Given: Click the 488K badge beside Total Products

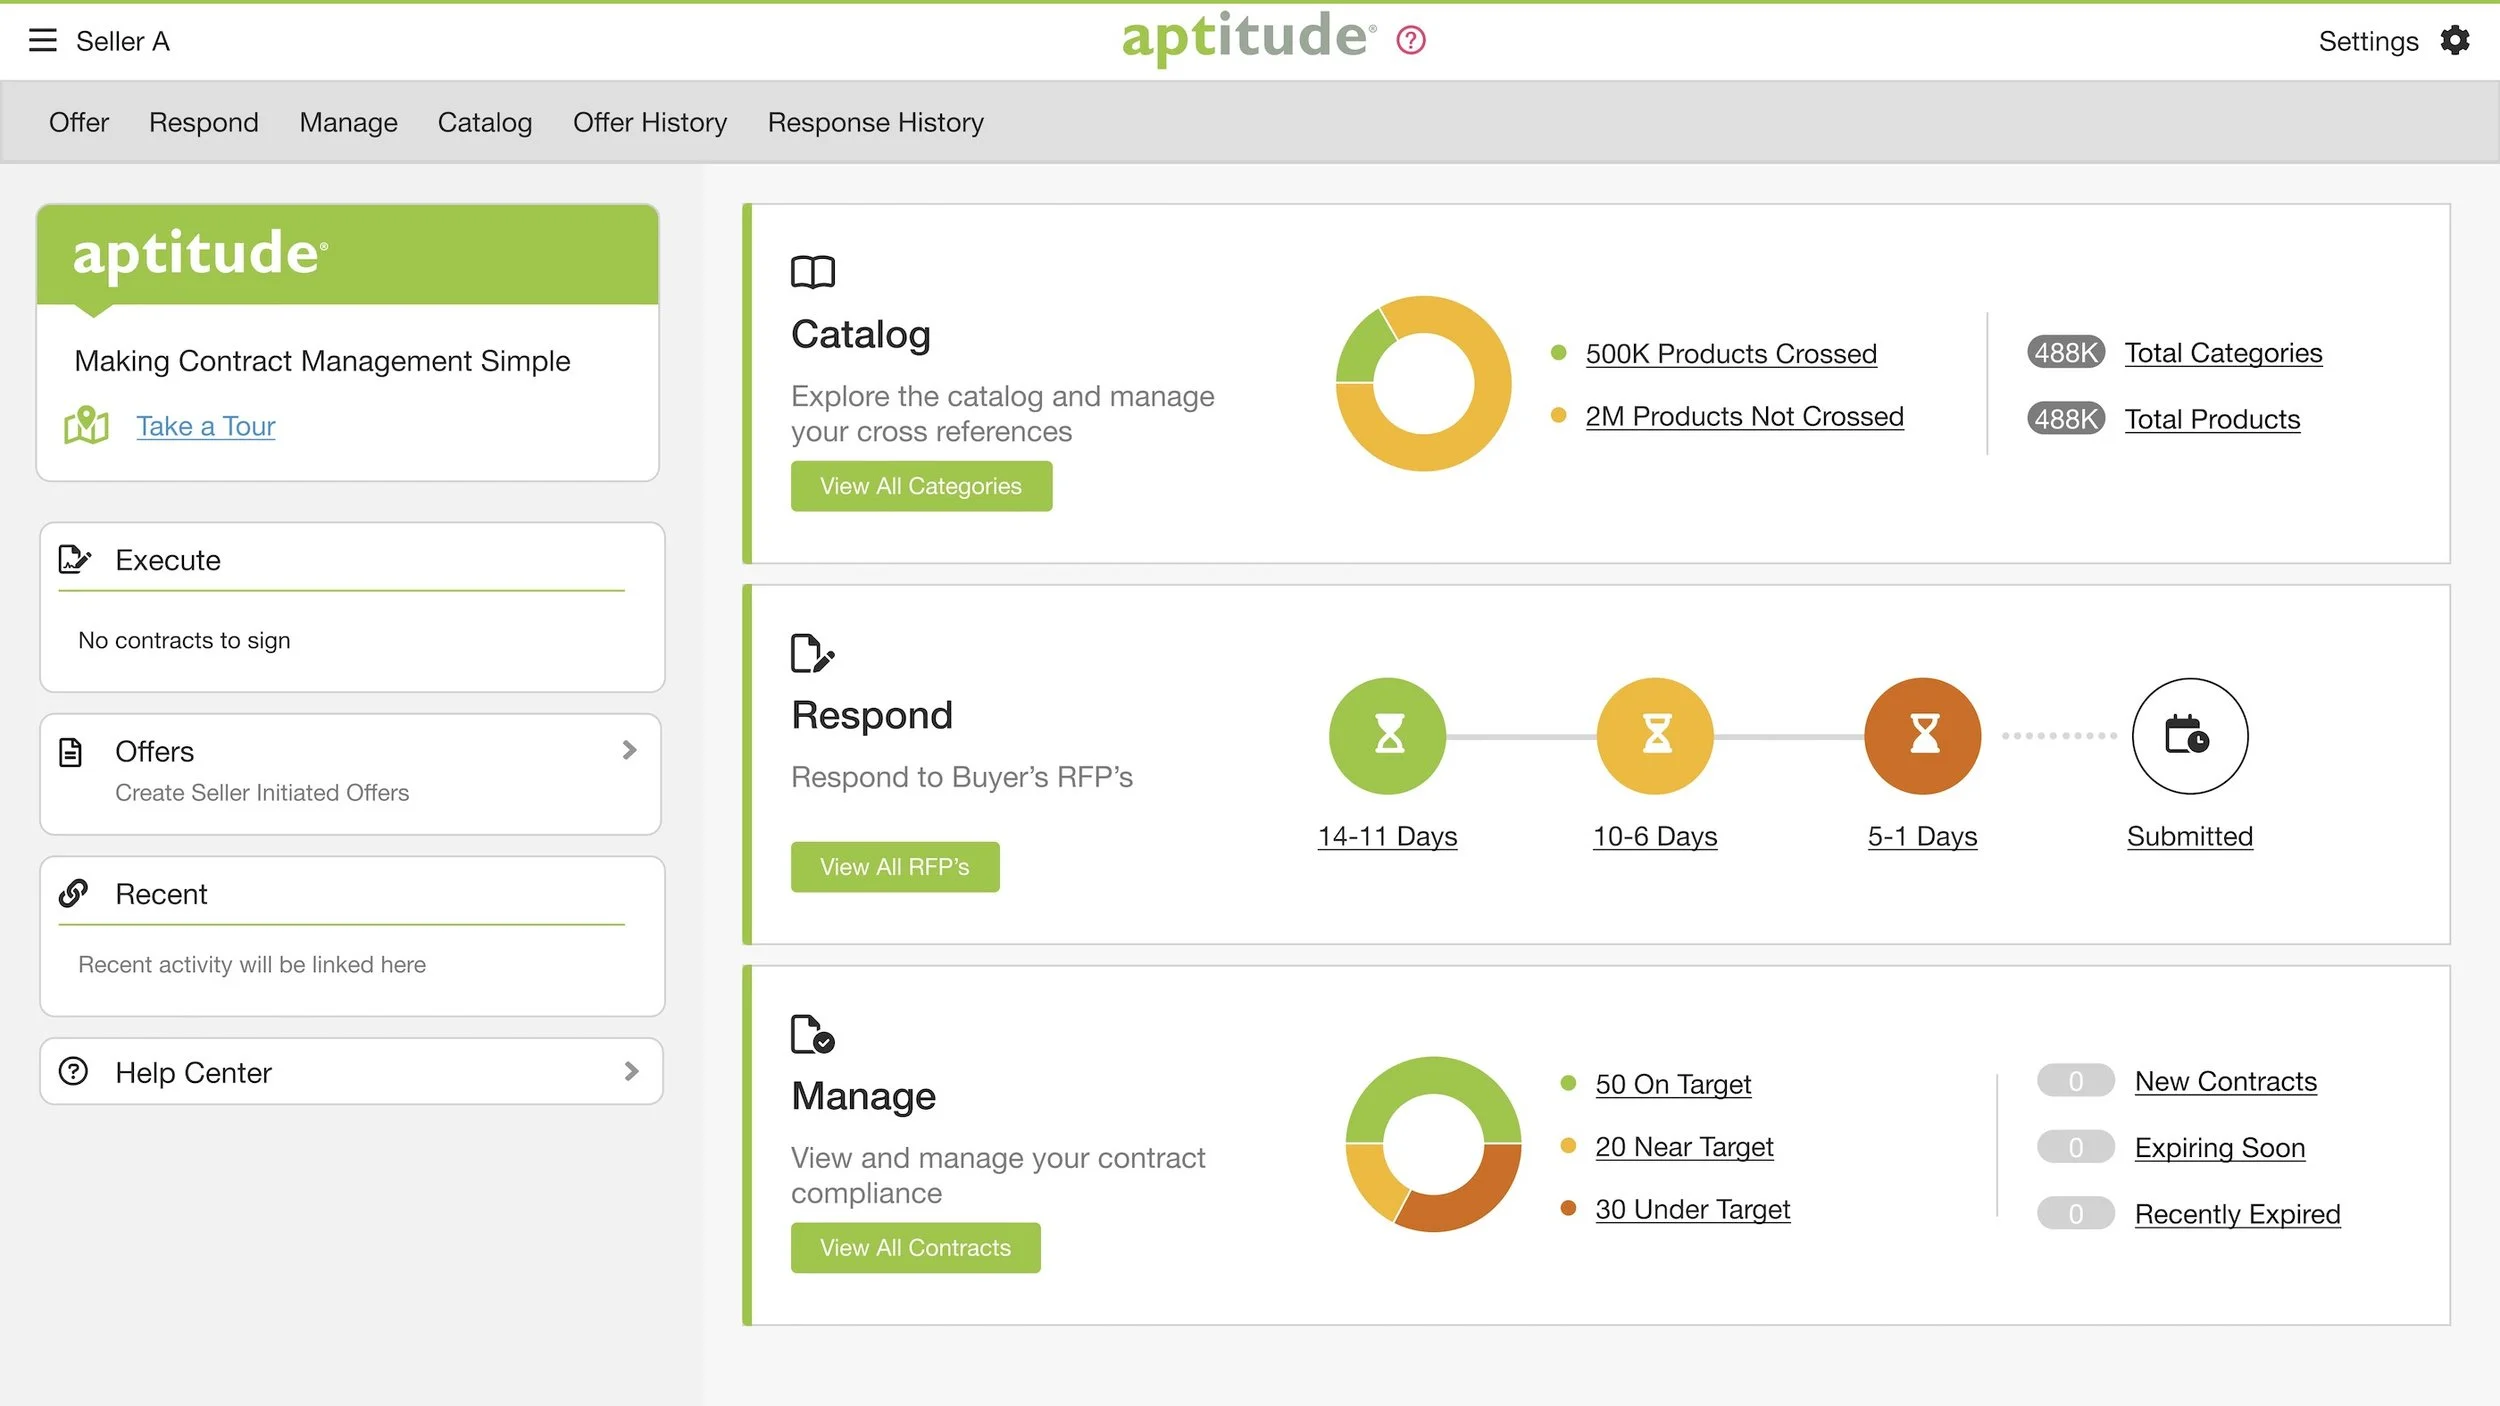Looking at the screenshot, I should [2066, 418].
